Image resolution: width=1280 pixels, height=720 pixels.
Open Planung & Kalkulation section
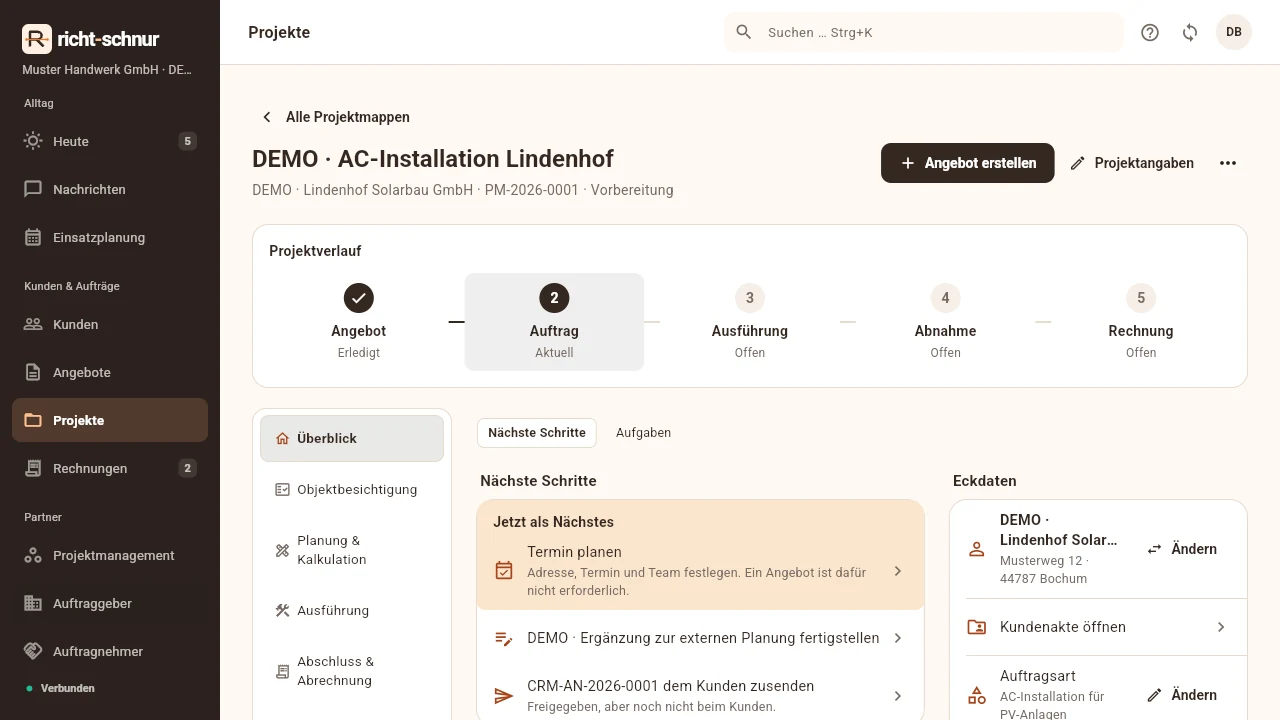click(x=352, y=550)
